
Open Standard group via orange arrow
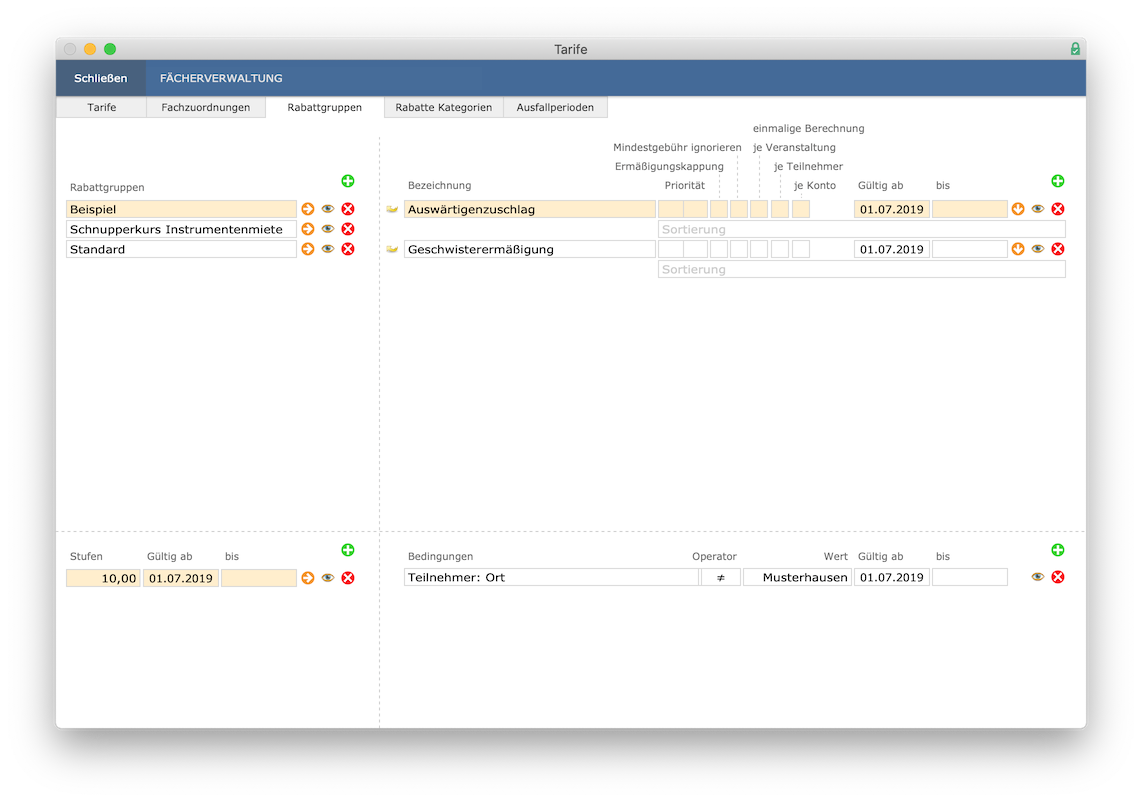click(308, 249)
